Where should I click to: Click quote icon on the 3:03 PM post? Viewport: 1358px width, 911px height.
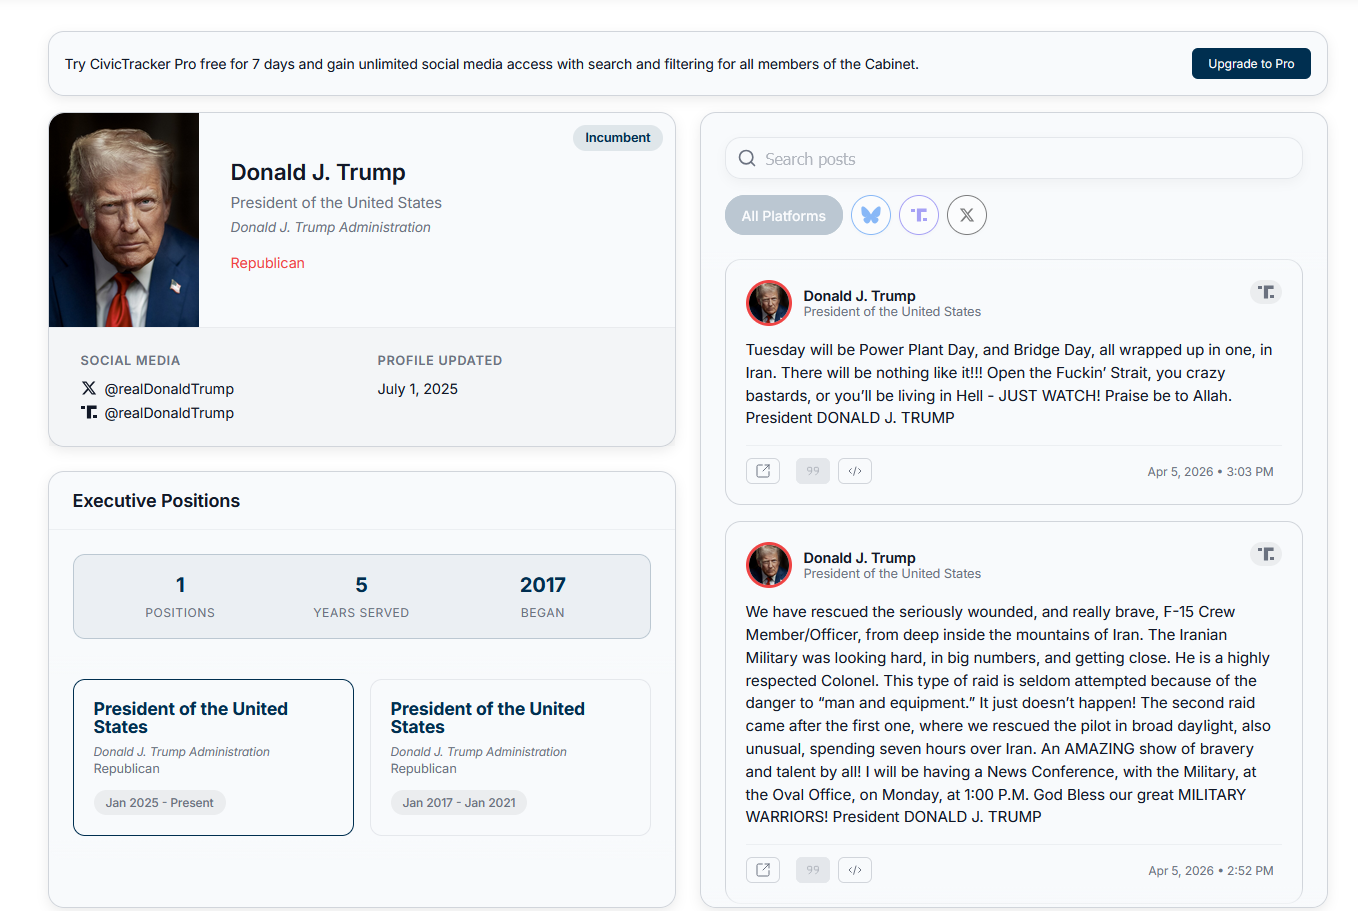coord(812,471)
